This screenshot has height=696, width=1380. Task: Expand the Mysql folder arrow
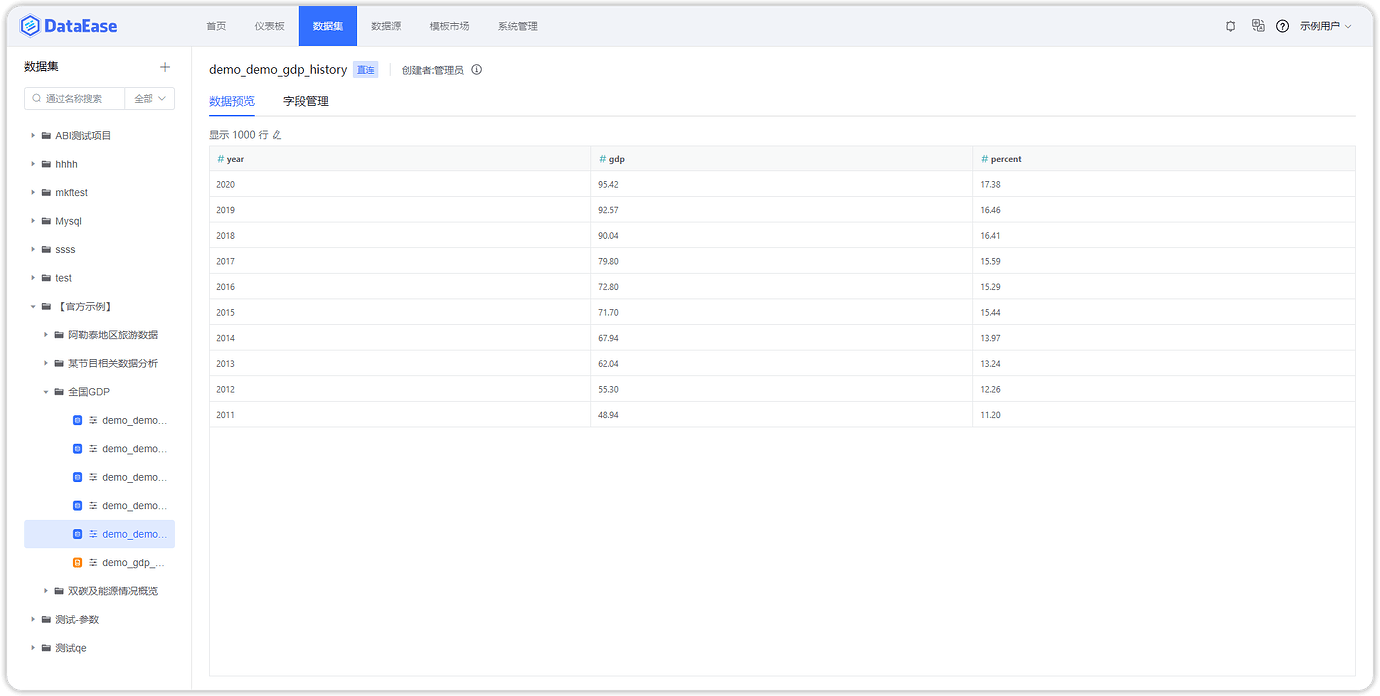click(x=33, y=221)
